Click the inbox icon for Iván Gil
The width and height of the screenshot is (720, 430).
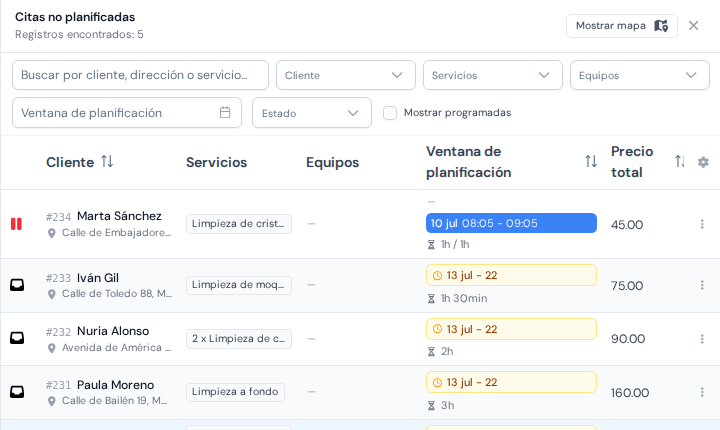[x=17, y=285]
